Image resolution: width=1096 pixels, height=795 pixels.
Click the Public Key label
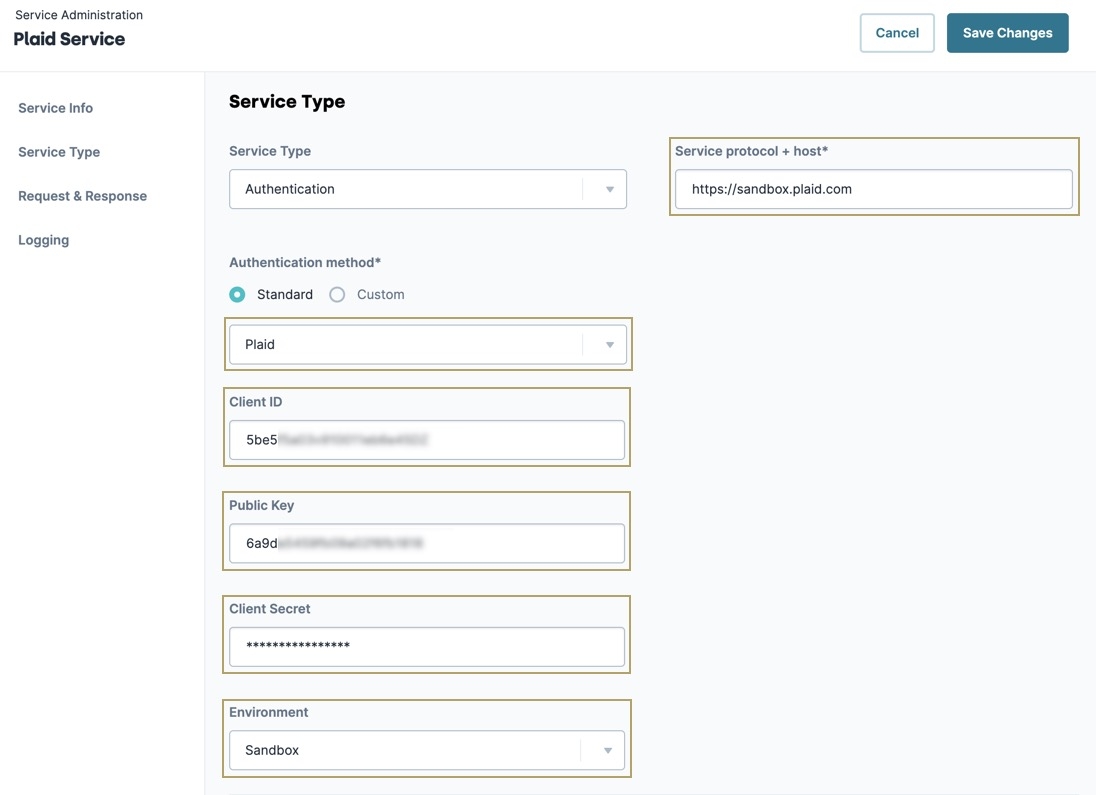pos(261,506)
